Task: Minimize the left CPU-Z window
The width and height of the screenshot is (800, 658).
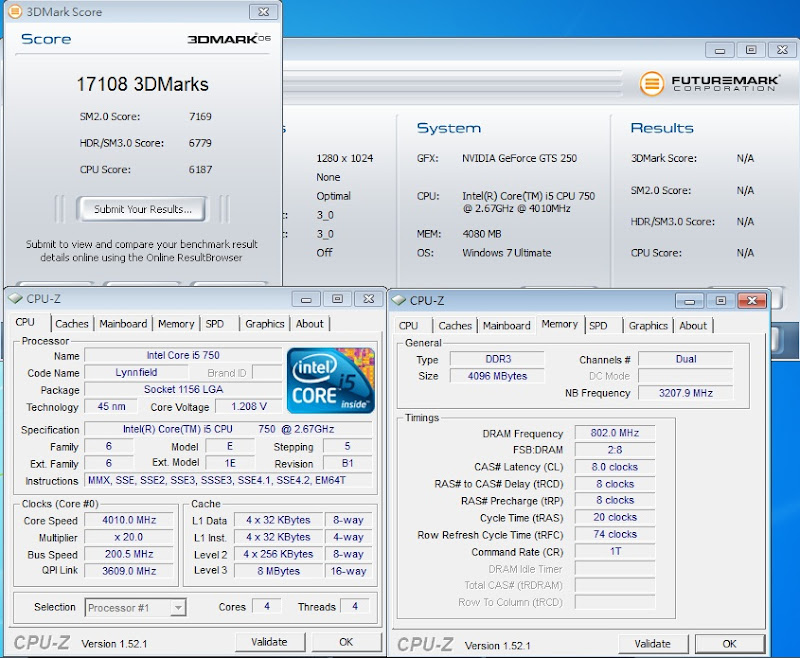Action: coord(306,299)
